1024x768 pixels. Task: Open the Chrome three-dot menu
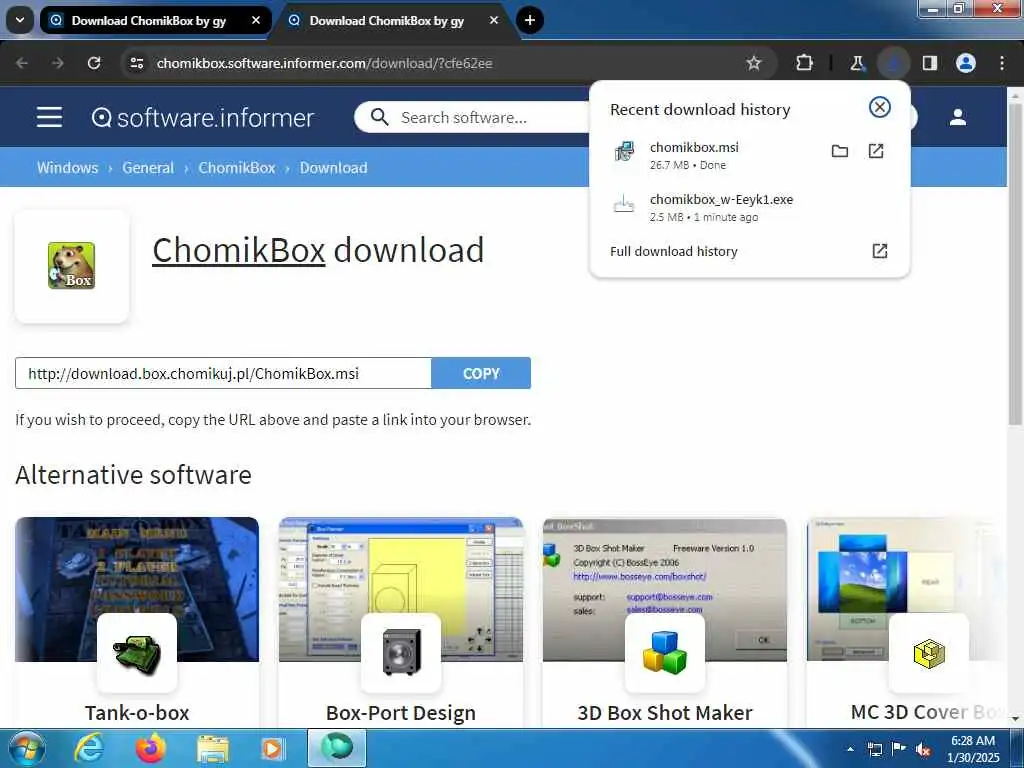[x=1002, y=63]
